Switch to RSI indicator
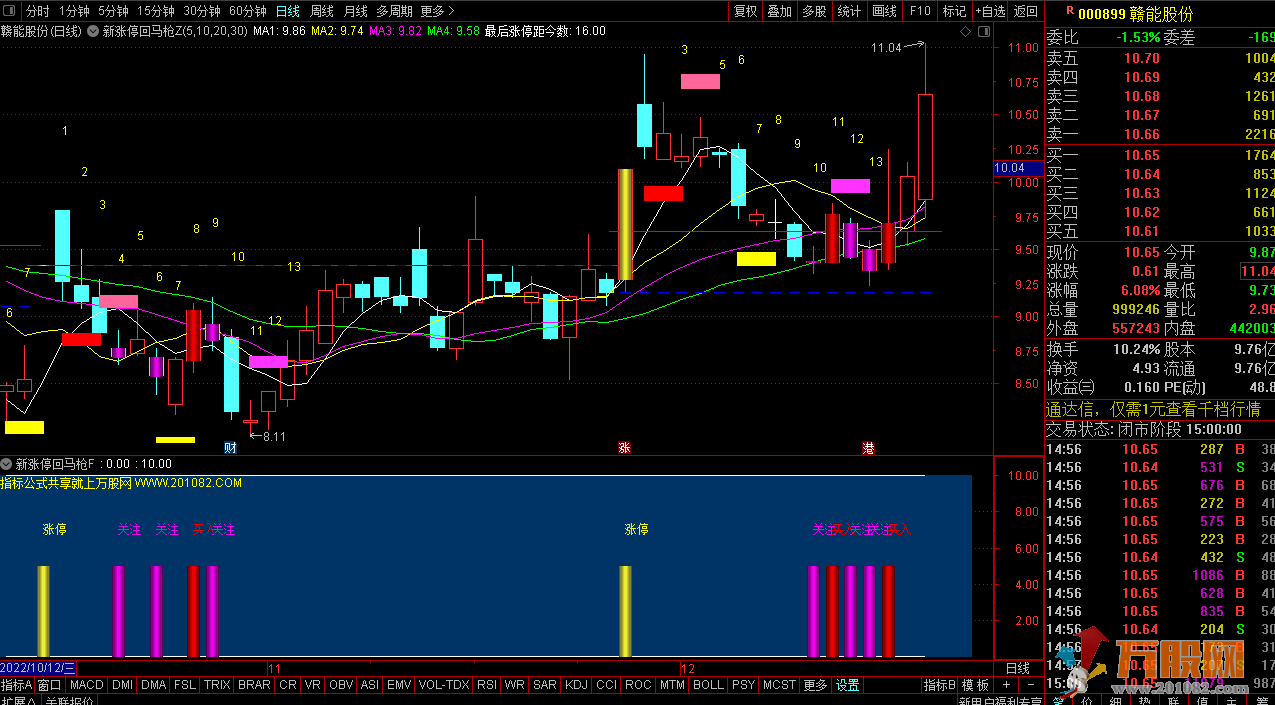1275x705 pixels. pyautogui.click(x=487, y=685)
